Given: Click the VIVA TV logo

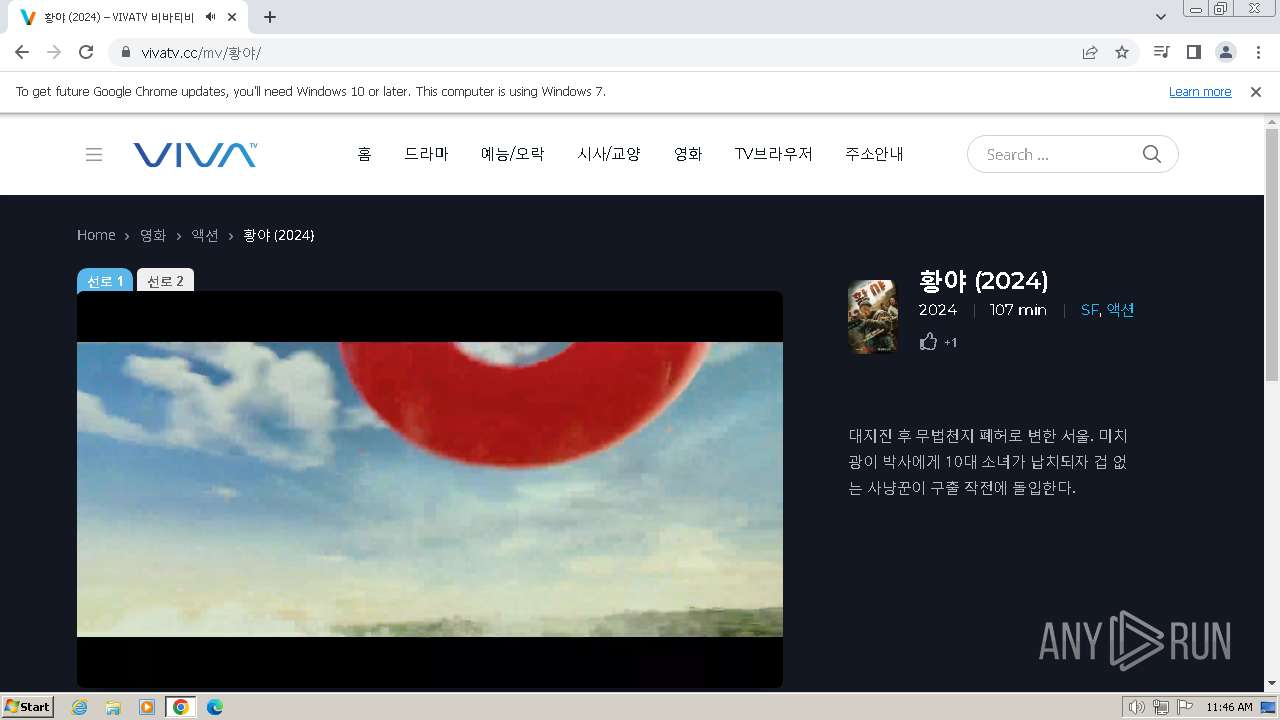Looking at the screenshot, I should click(195, 154).
